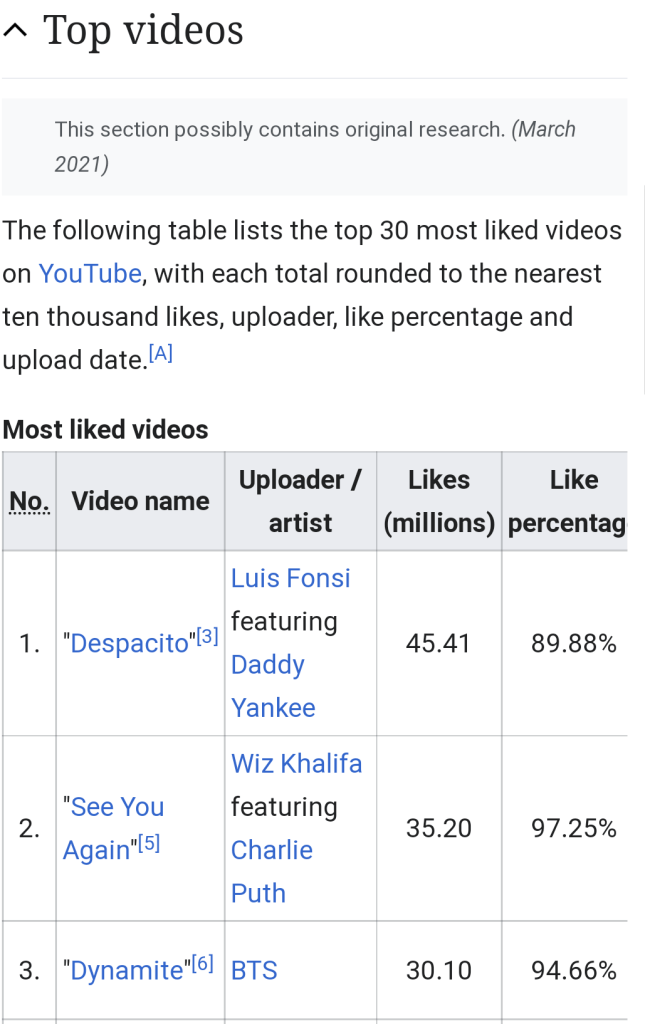Collapse the Top videos section chevron

click(x=15, y=31)
